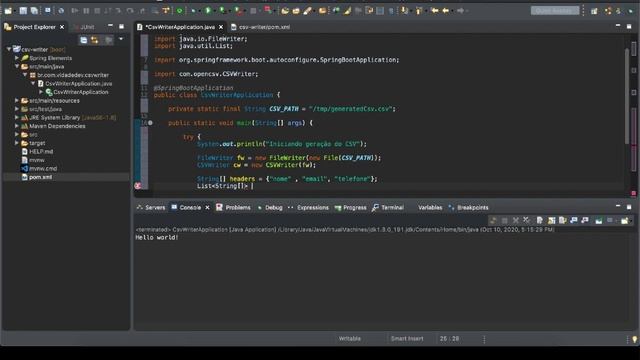This screenshot has height=360, width=640.
Task: Open the Progress tab
Action: click(x=351, y=207)
